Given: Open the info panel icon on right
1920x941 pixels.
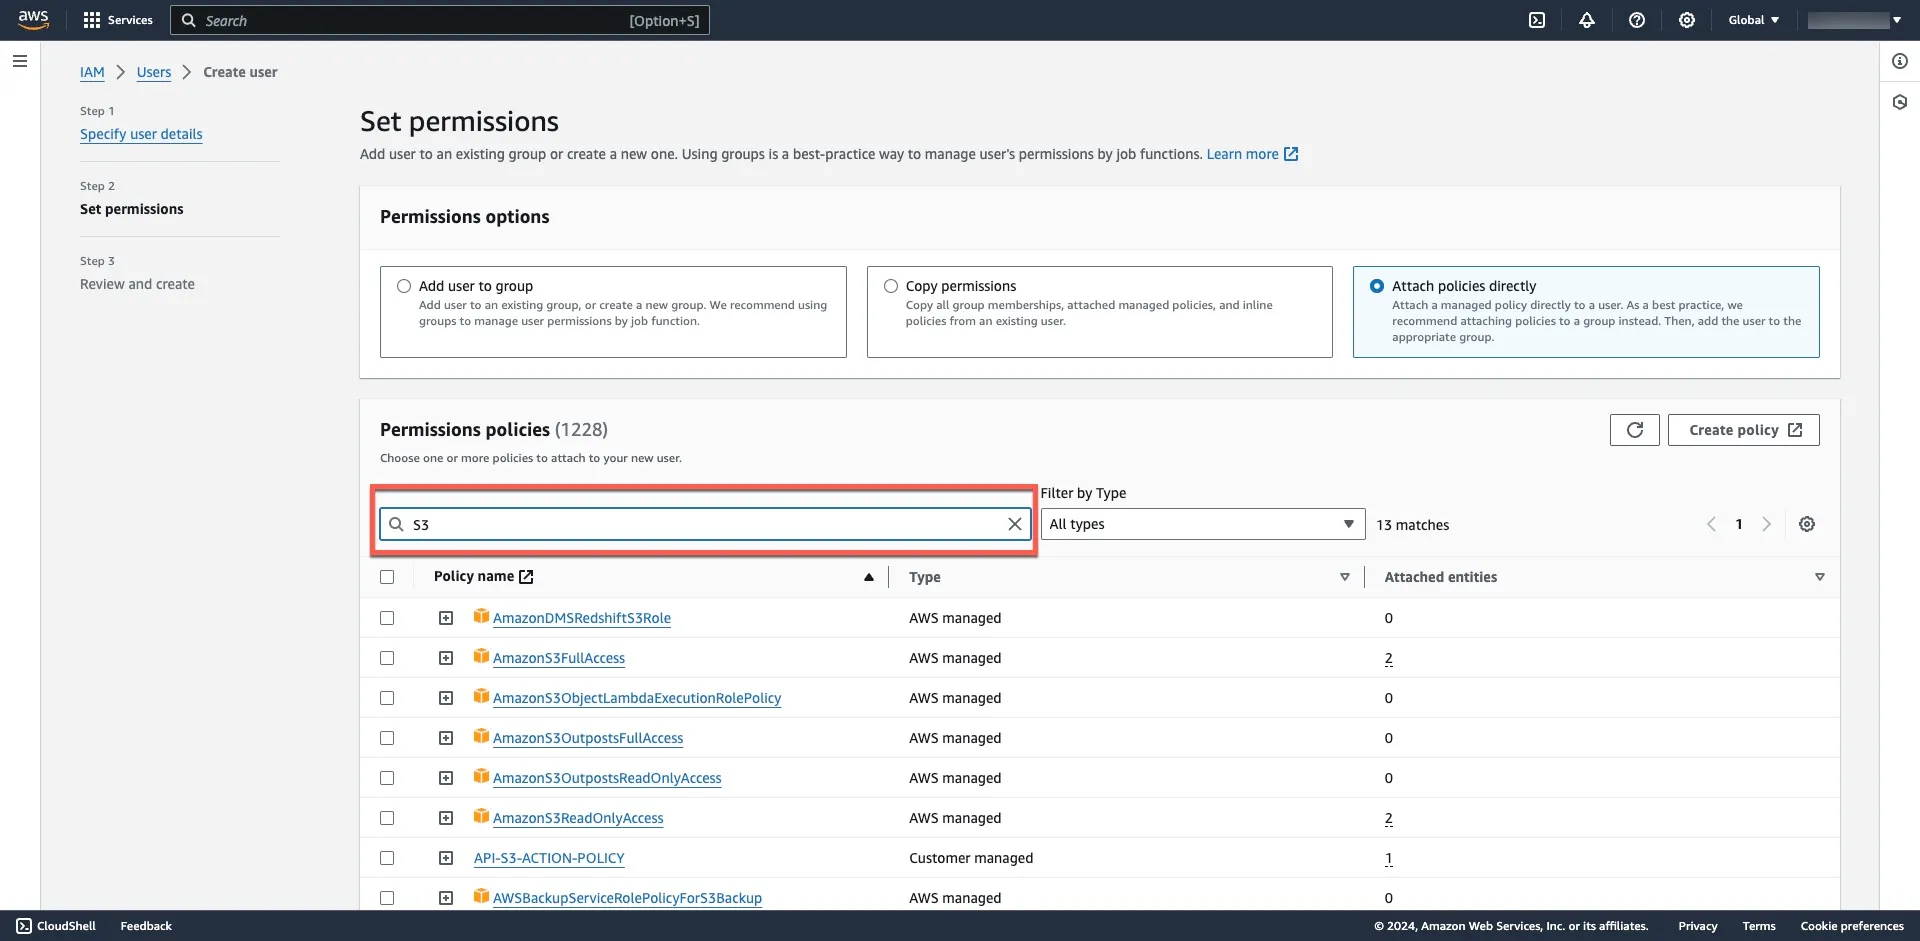Looking at the screenshot, I should (1900, 61).
